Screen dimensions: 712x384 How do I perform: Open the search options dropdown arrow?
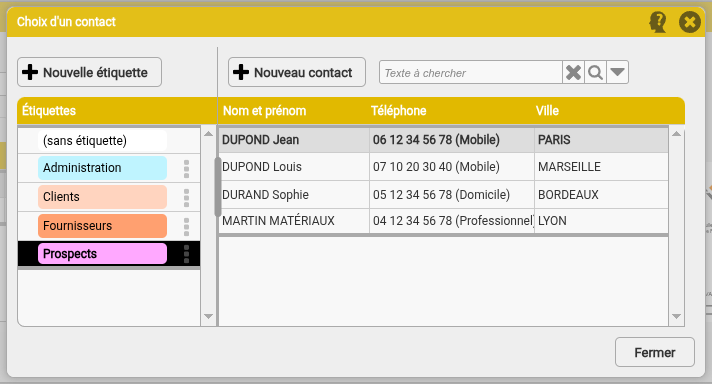coord(618,73)
